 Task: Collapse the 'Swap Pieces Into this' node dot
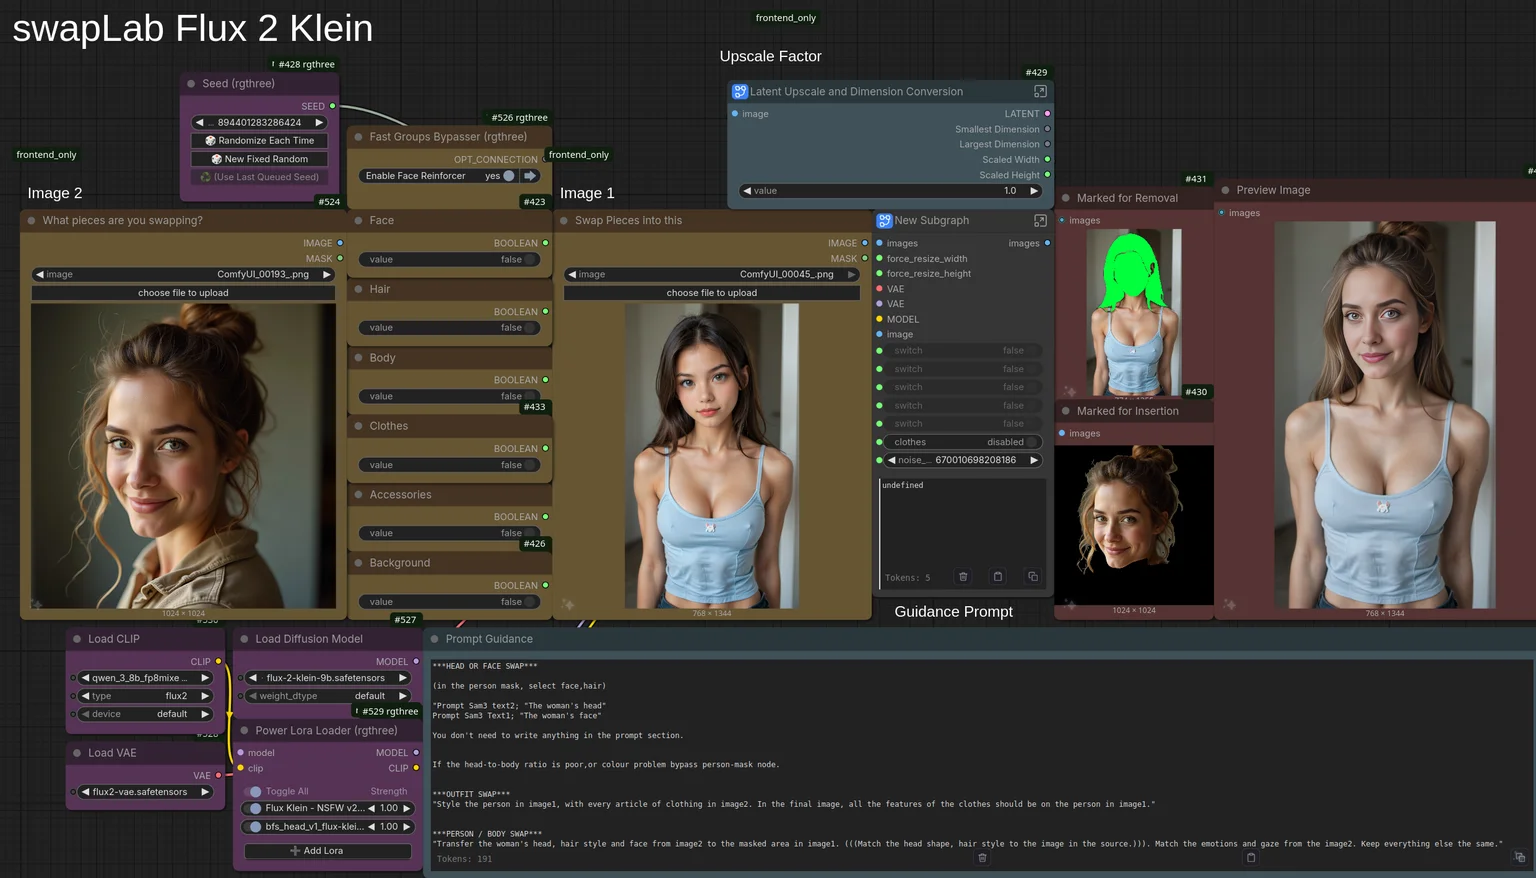pyautogui.click(x=564, y=221)
